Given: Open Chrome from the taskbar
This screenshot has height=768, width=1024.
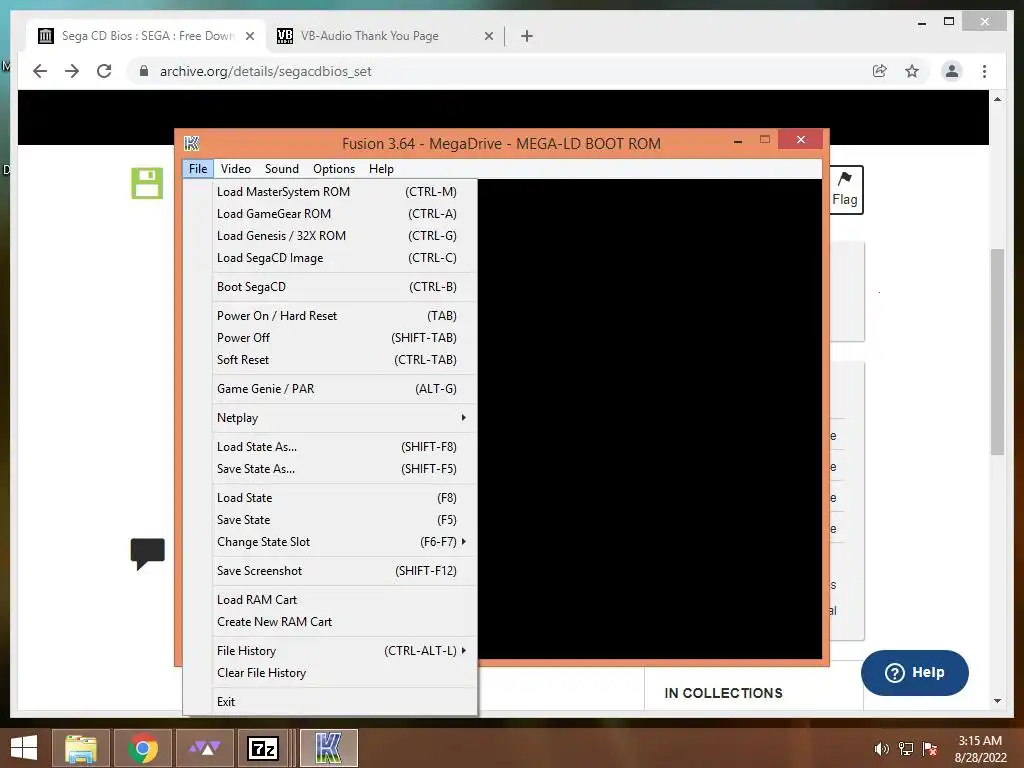Looking at the screenshot, I should [x=143, y=748].
